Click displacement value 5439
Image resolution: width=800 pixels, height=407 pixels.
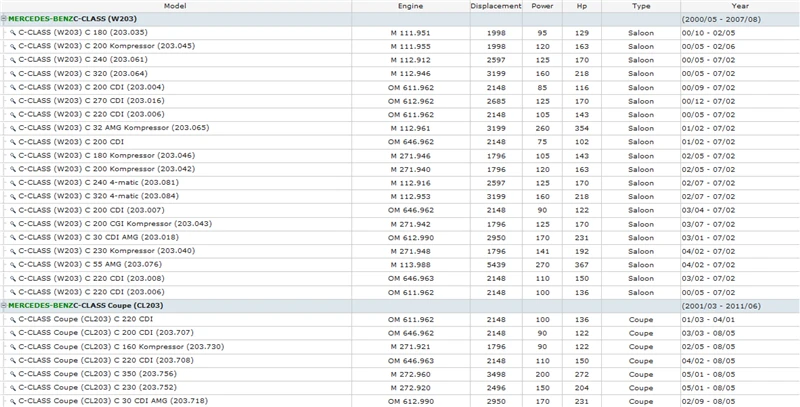pyautogui.click(x=496, y=265)
